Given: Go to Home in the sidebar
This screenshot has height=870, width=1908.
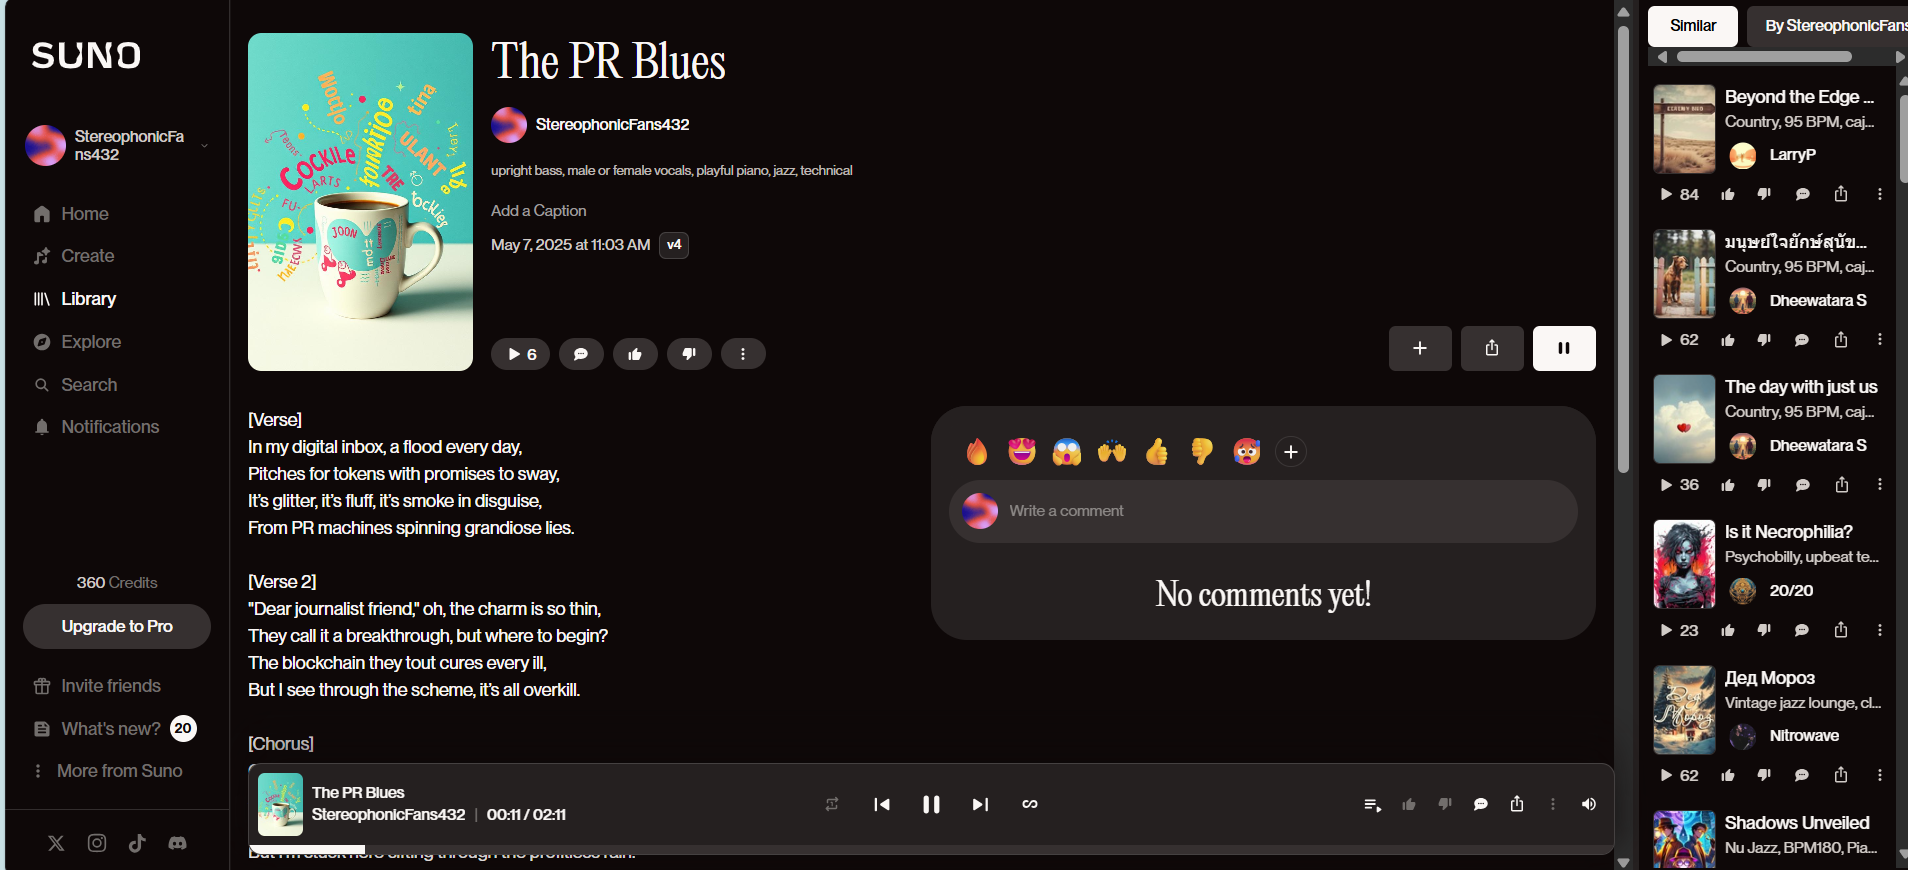Looking at the screenshot, I should point(71,214).
